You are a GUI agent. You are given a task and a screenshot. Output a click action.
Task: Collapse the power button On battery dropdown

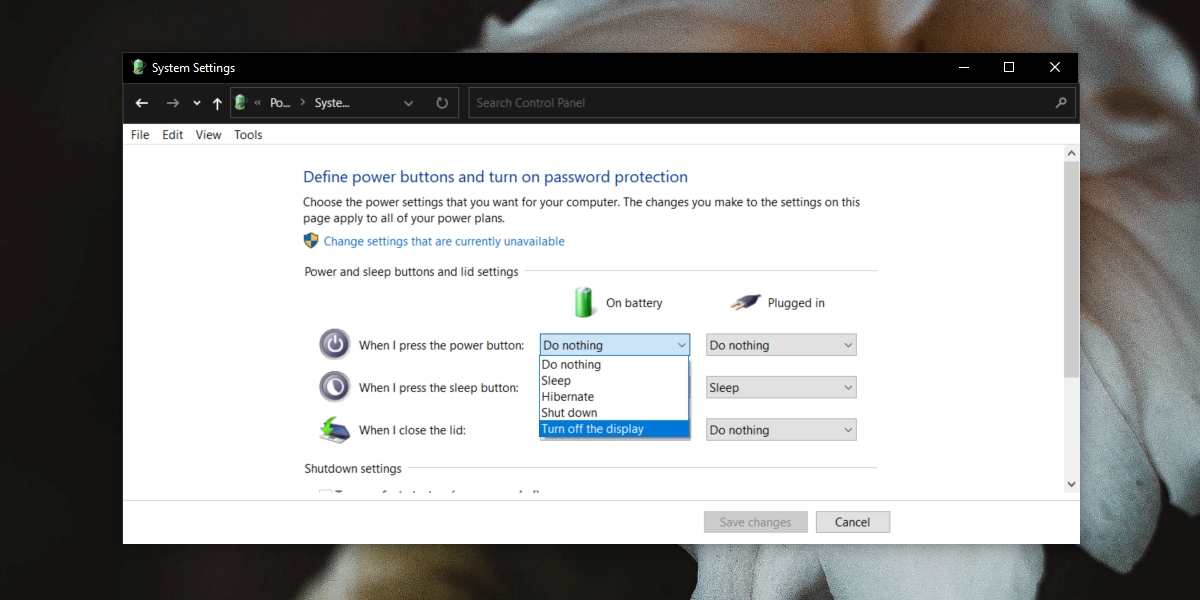tap(615, 345)
